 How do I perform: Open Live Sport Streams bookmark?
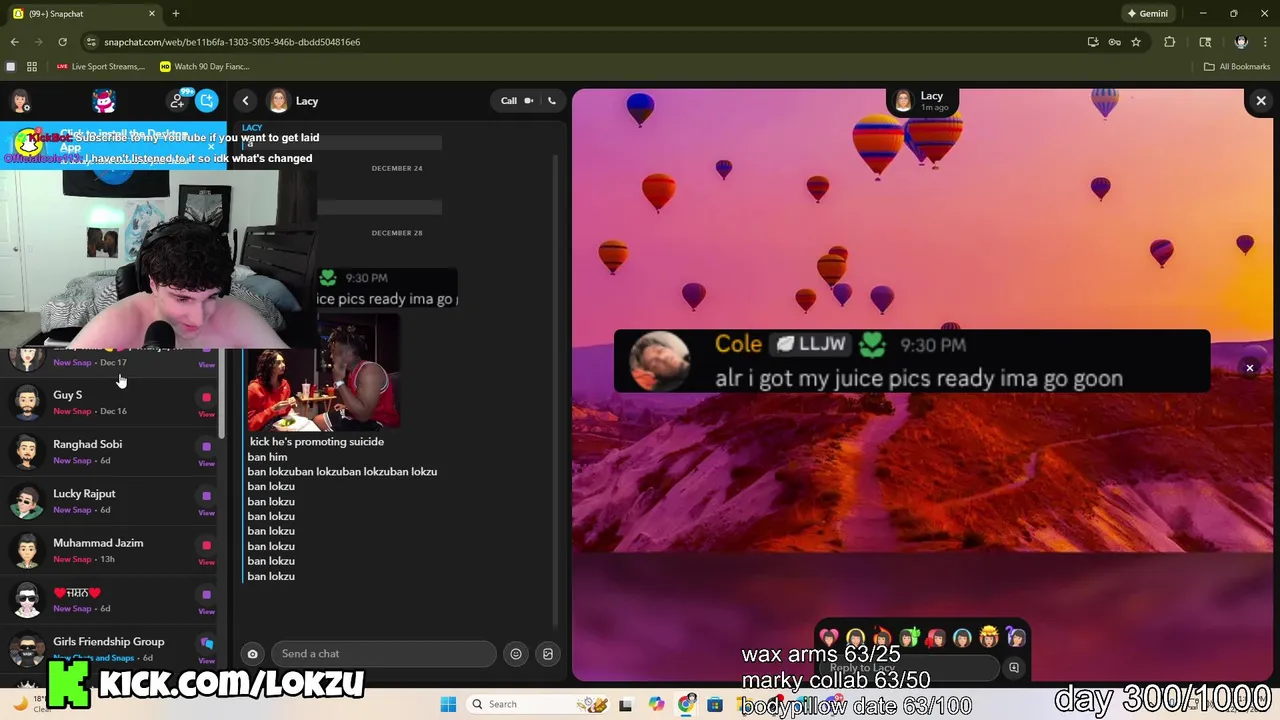click(x=101, y=67)
